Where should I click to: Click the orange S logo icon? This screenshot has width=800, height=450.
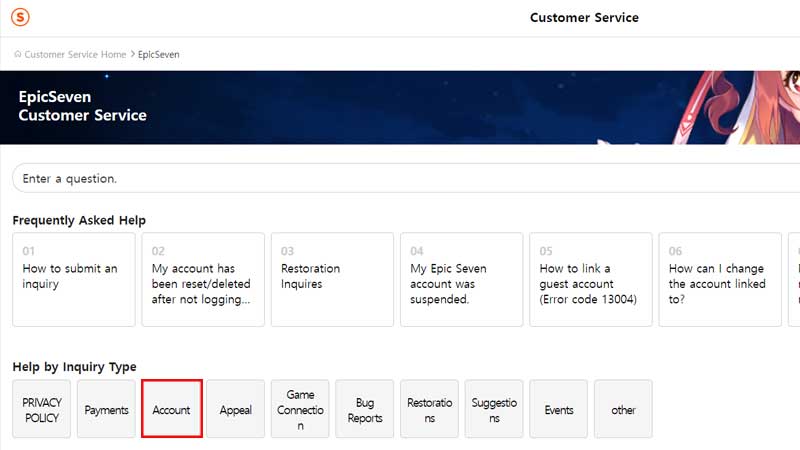[20, 17]
